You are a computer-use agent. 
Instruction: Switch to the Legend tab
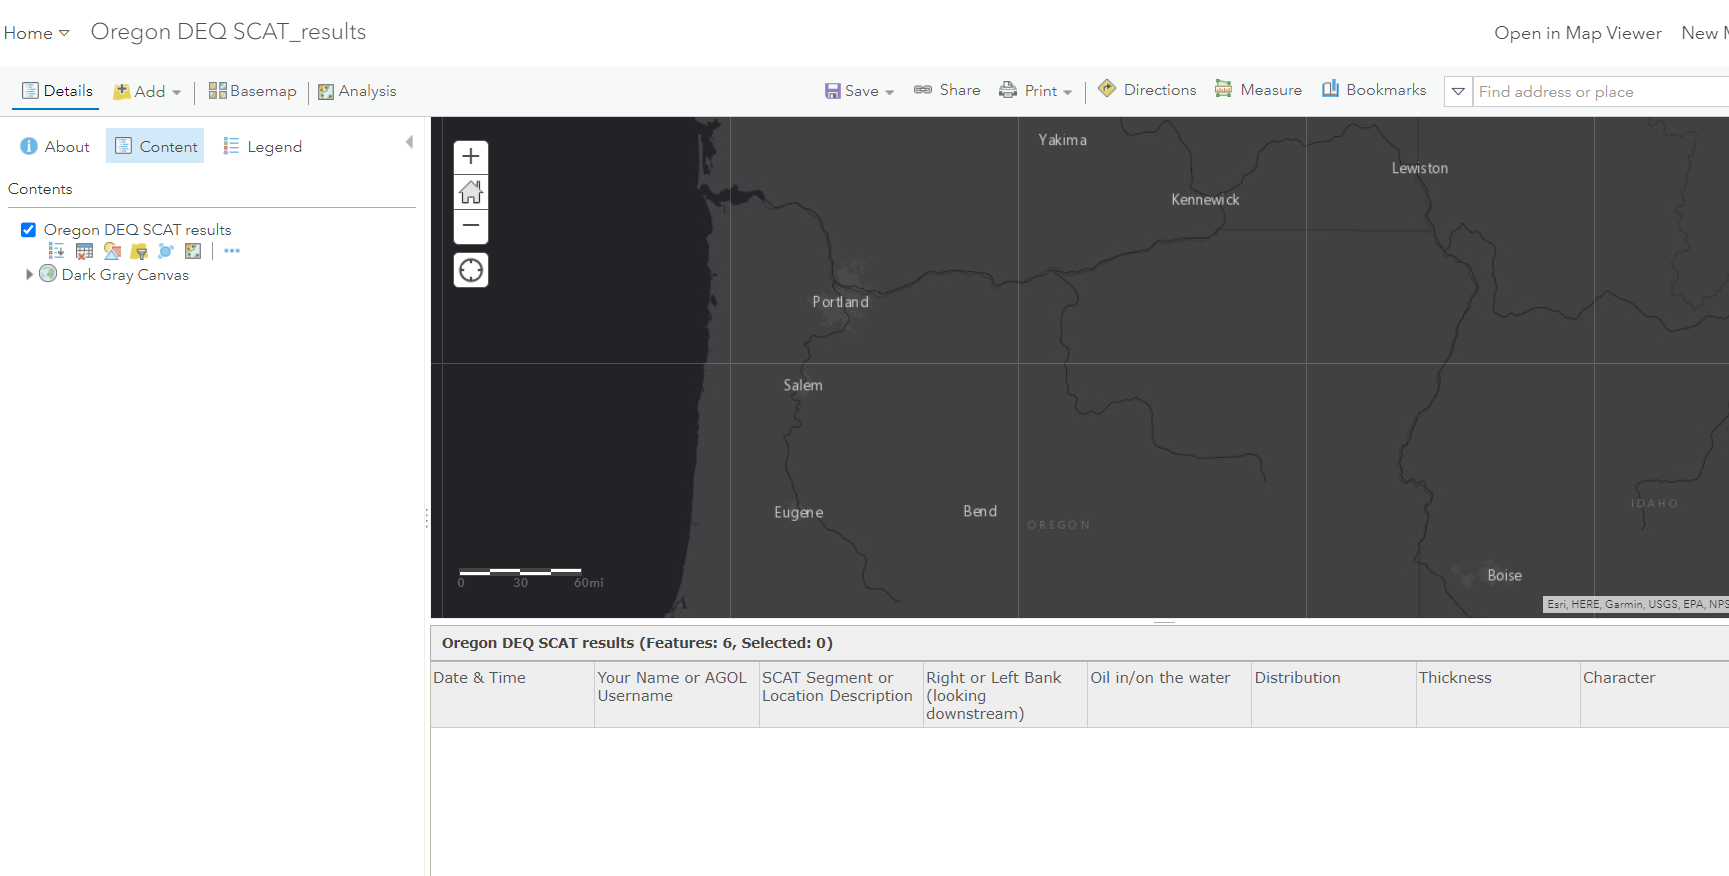pyautogui.click(x=262, y=147)
